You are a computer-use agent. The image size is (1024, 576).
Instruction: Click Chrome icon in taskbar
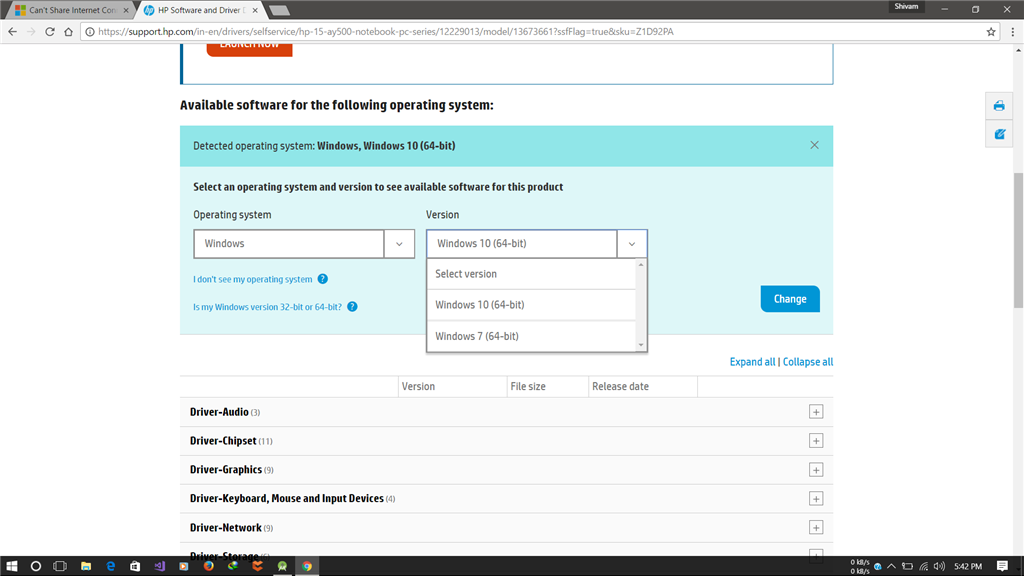click(x=307, y=566)
